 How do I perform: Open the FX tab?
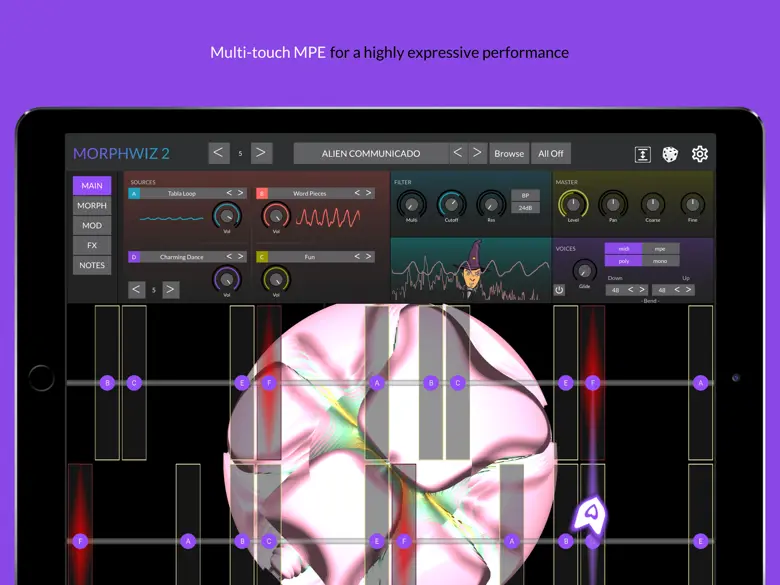pos(92,245)
